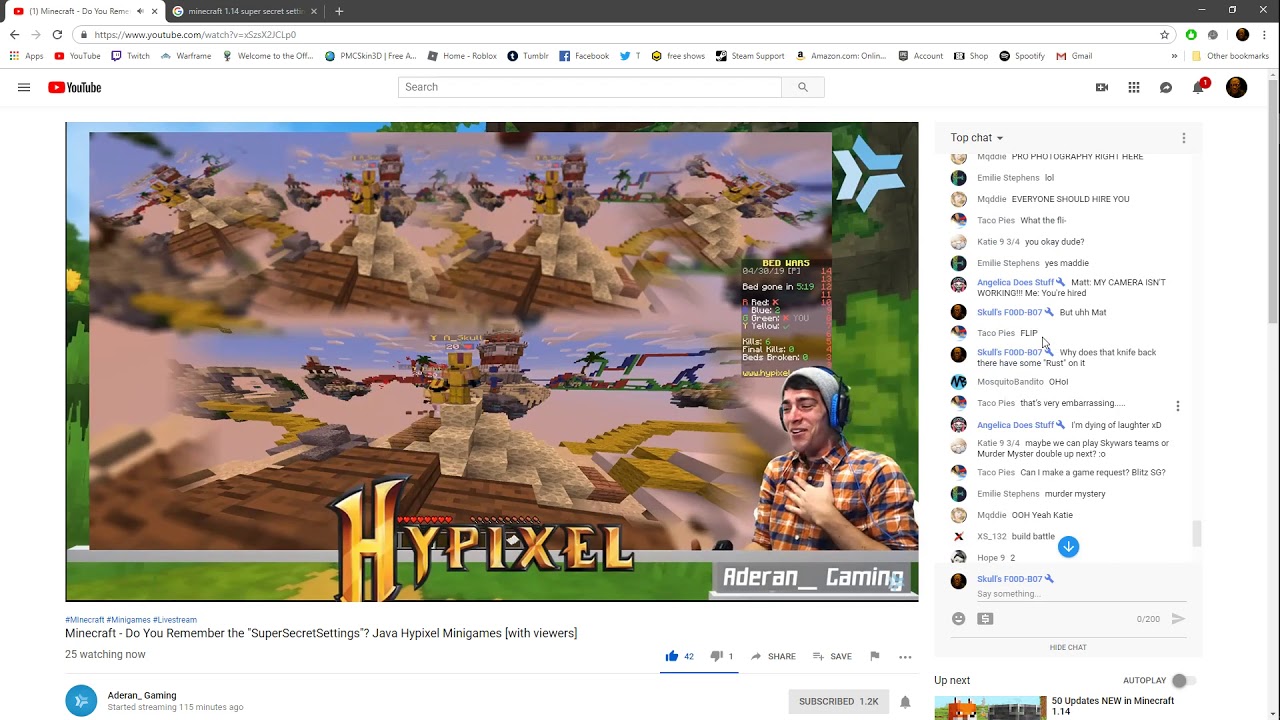
Task: Open the #Minecraft hashtag link
Action: pyautogui.click(x=84, y=620)
